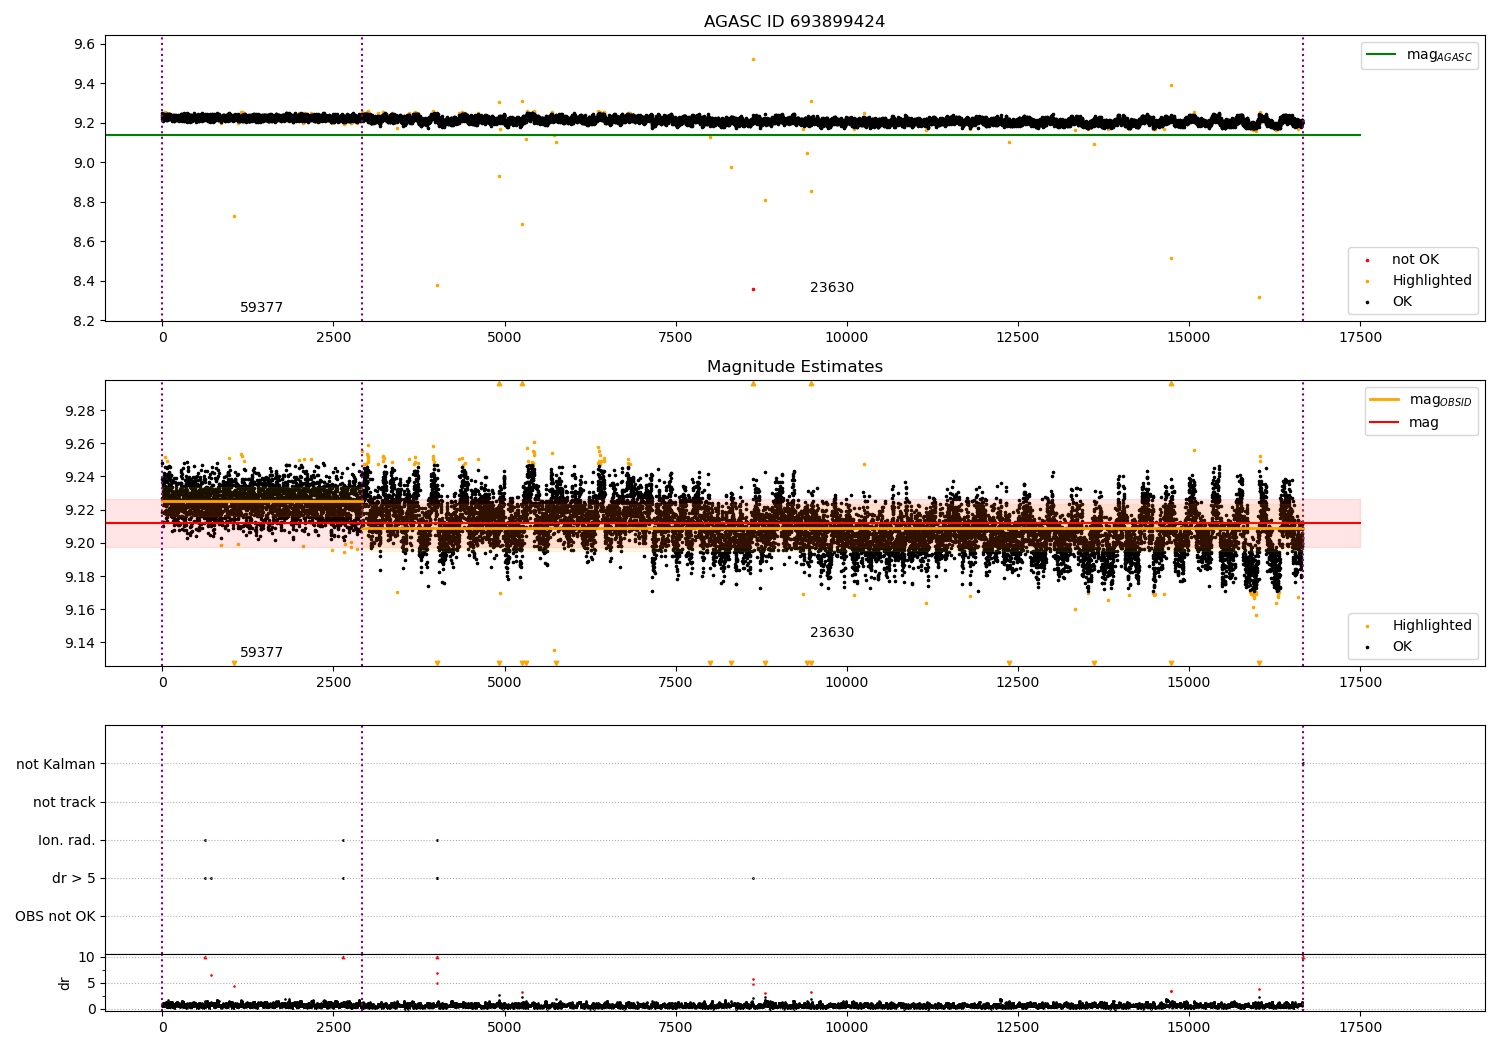1500x1050 pixels.
Task: Click the '8.2' y-axis tick label
Action: [x=85, y=321]
